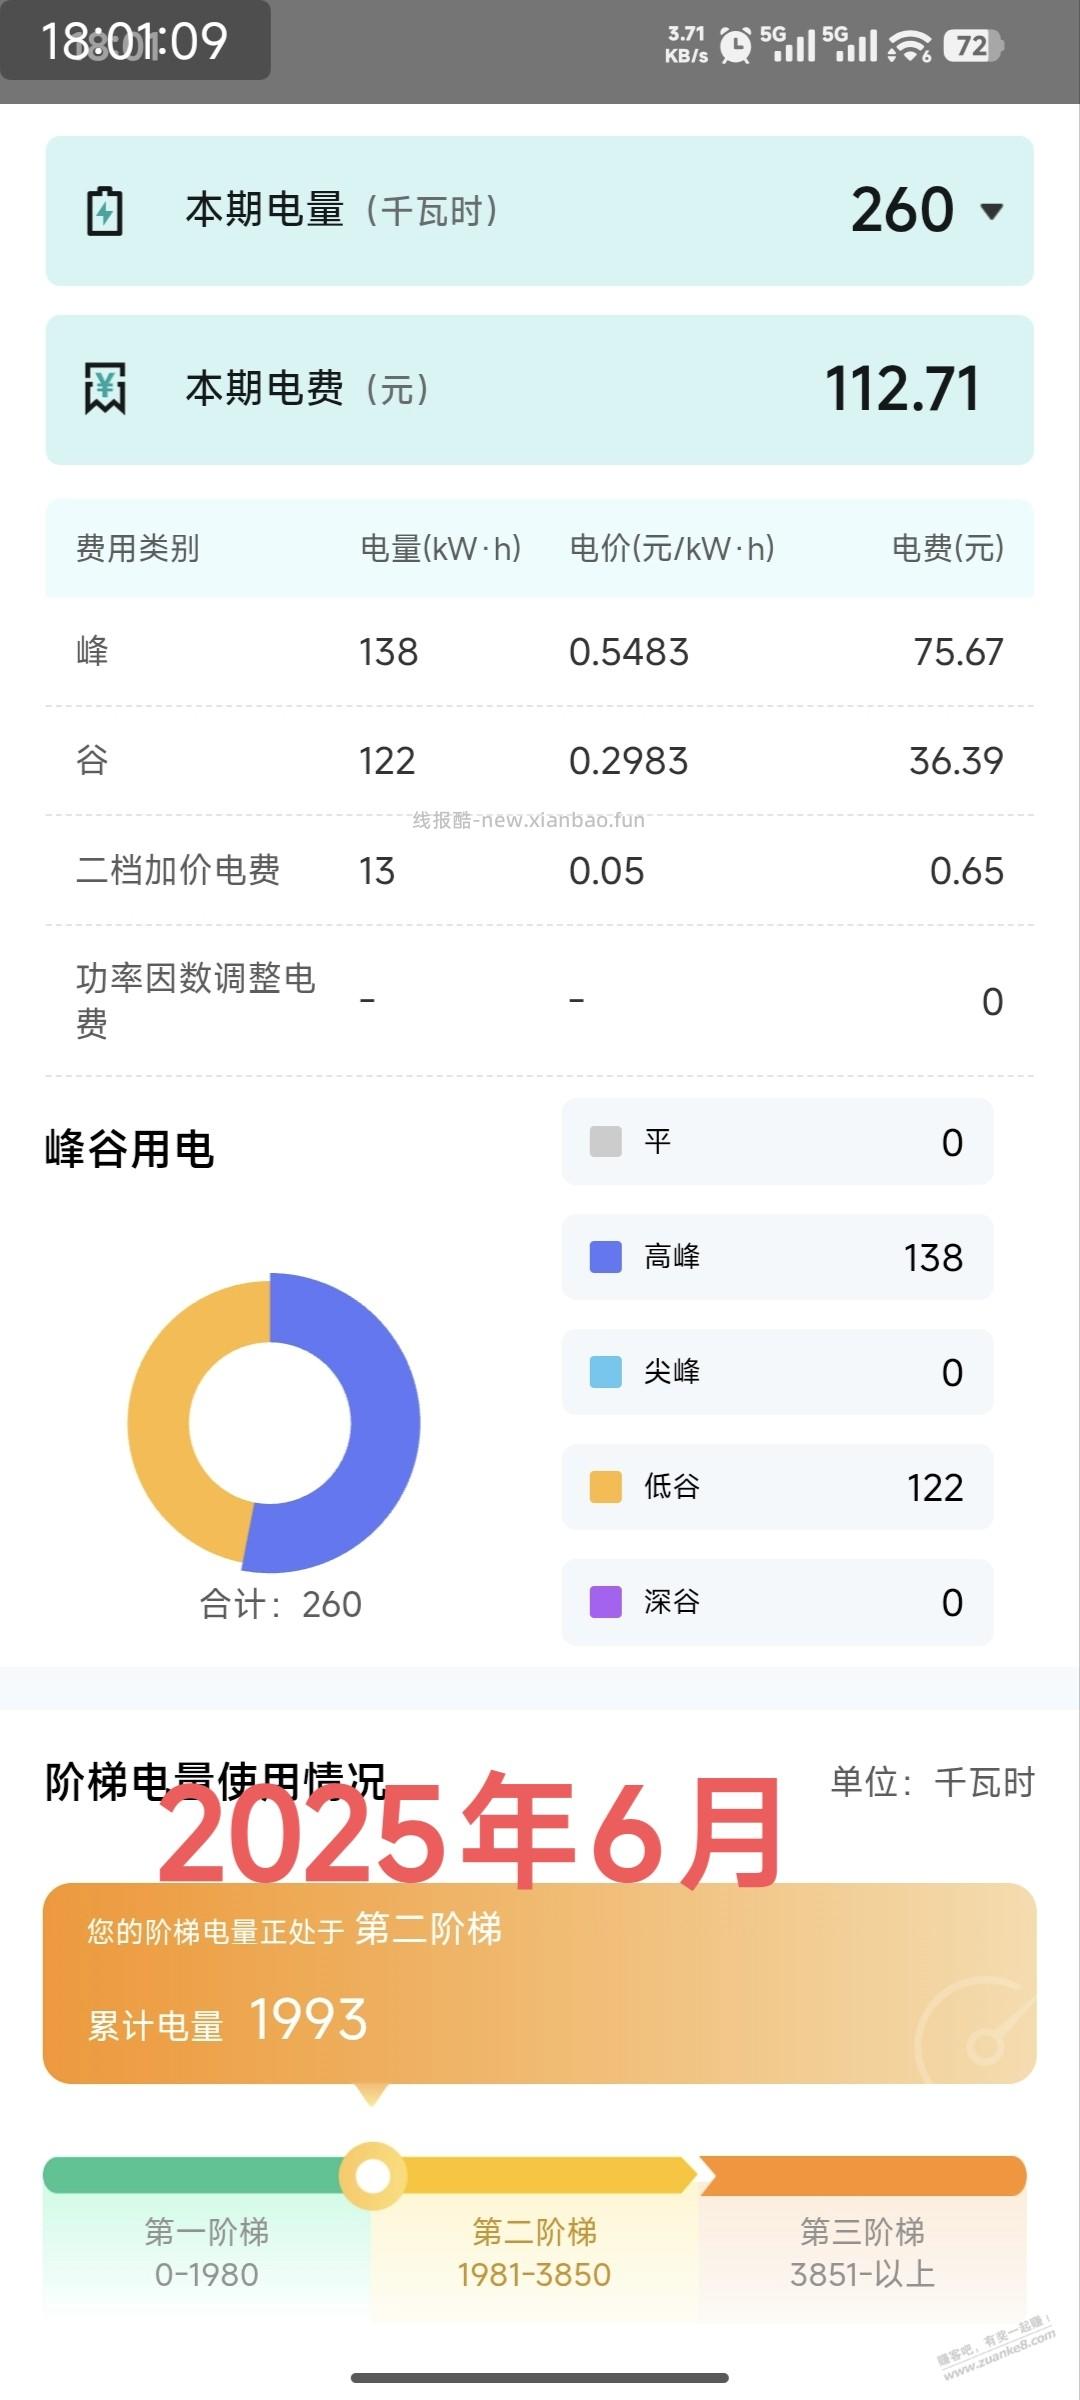Tap the first 5G signal icon
1080x2400 pixels.
click(788, 44)
